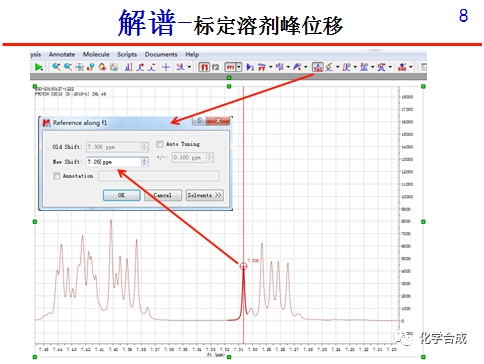Viewport: 484px width, 364px height.
Task: Click the 7.306 peak label text
Action: click(x=253, y=260)
